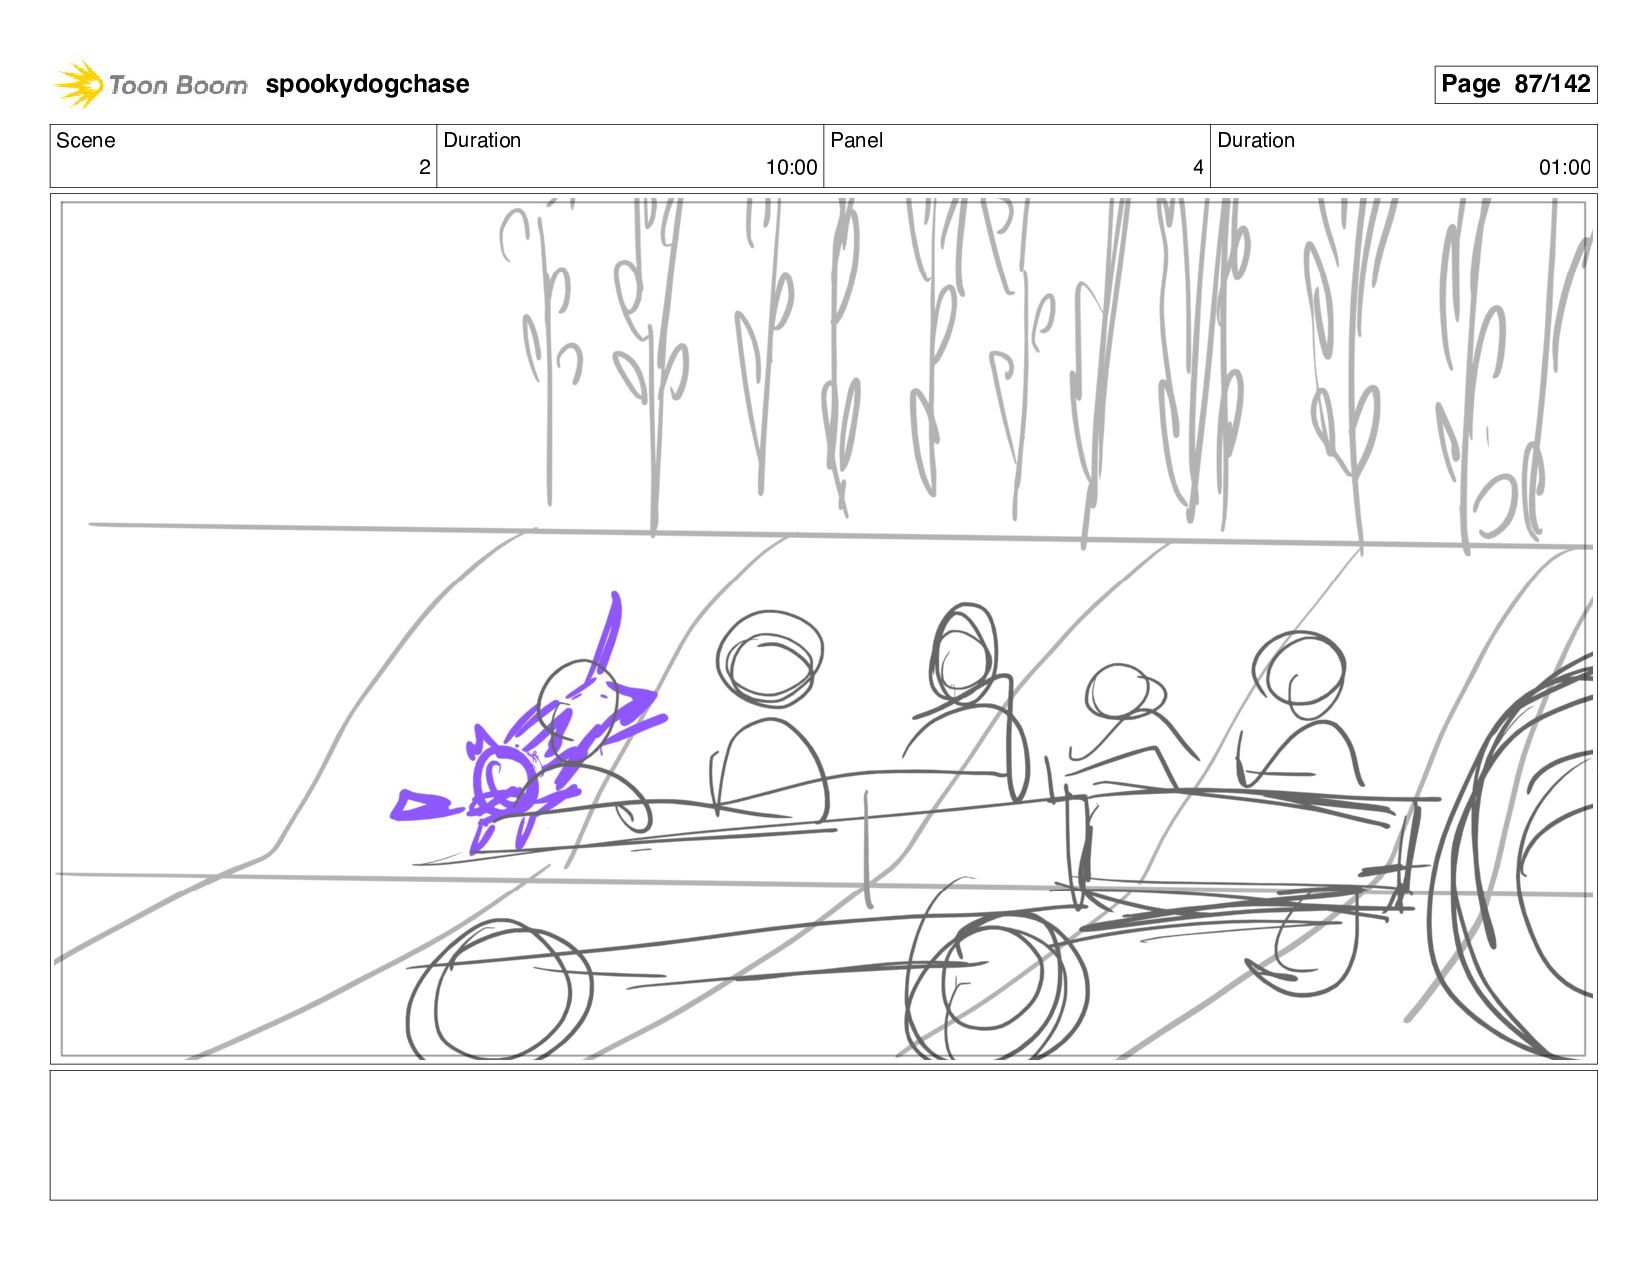Select the panel number '4'
Viewport: 1650px width, 1275px height.
click(x=1198, y=168)
